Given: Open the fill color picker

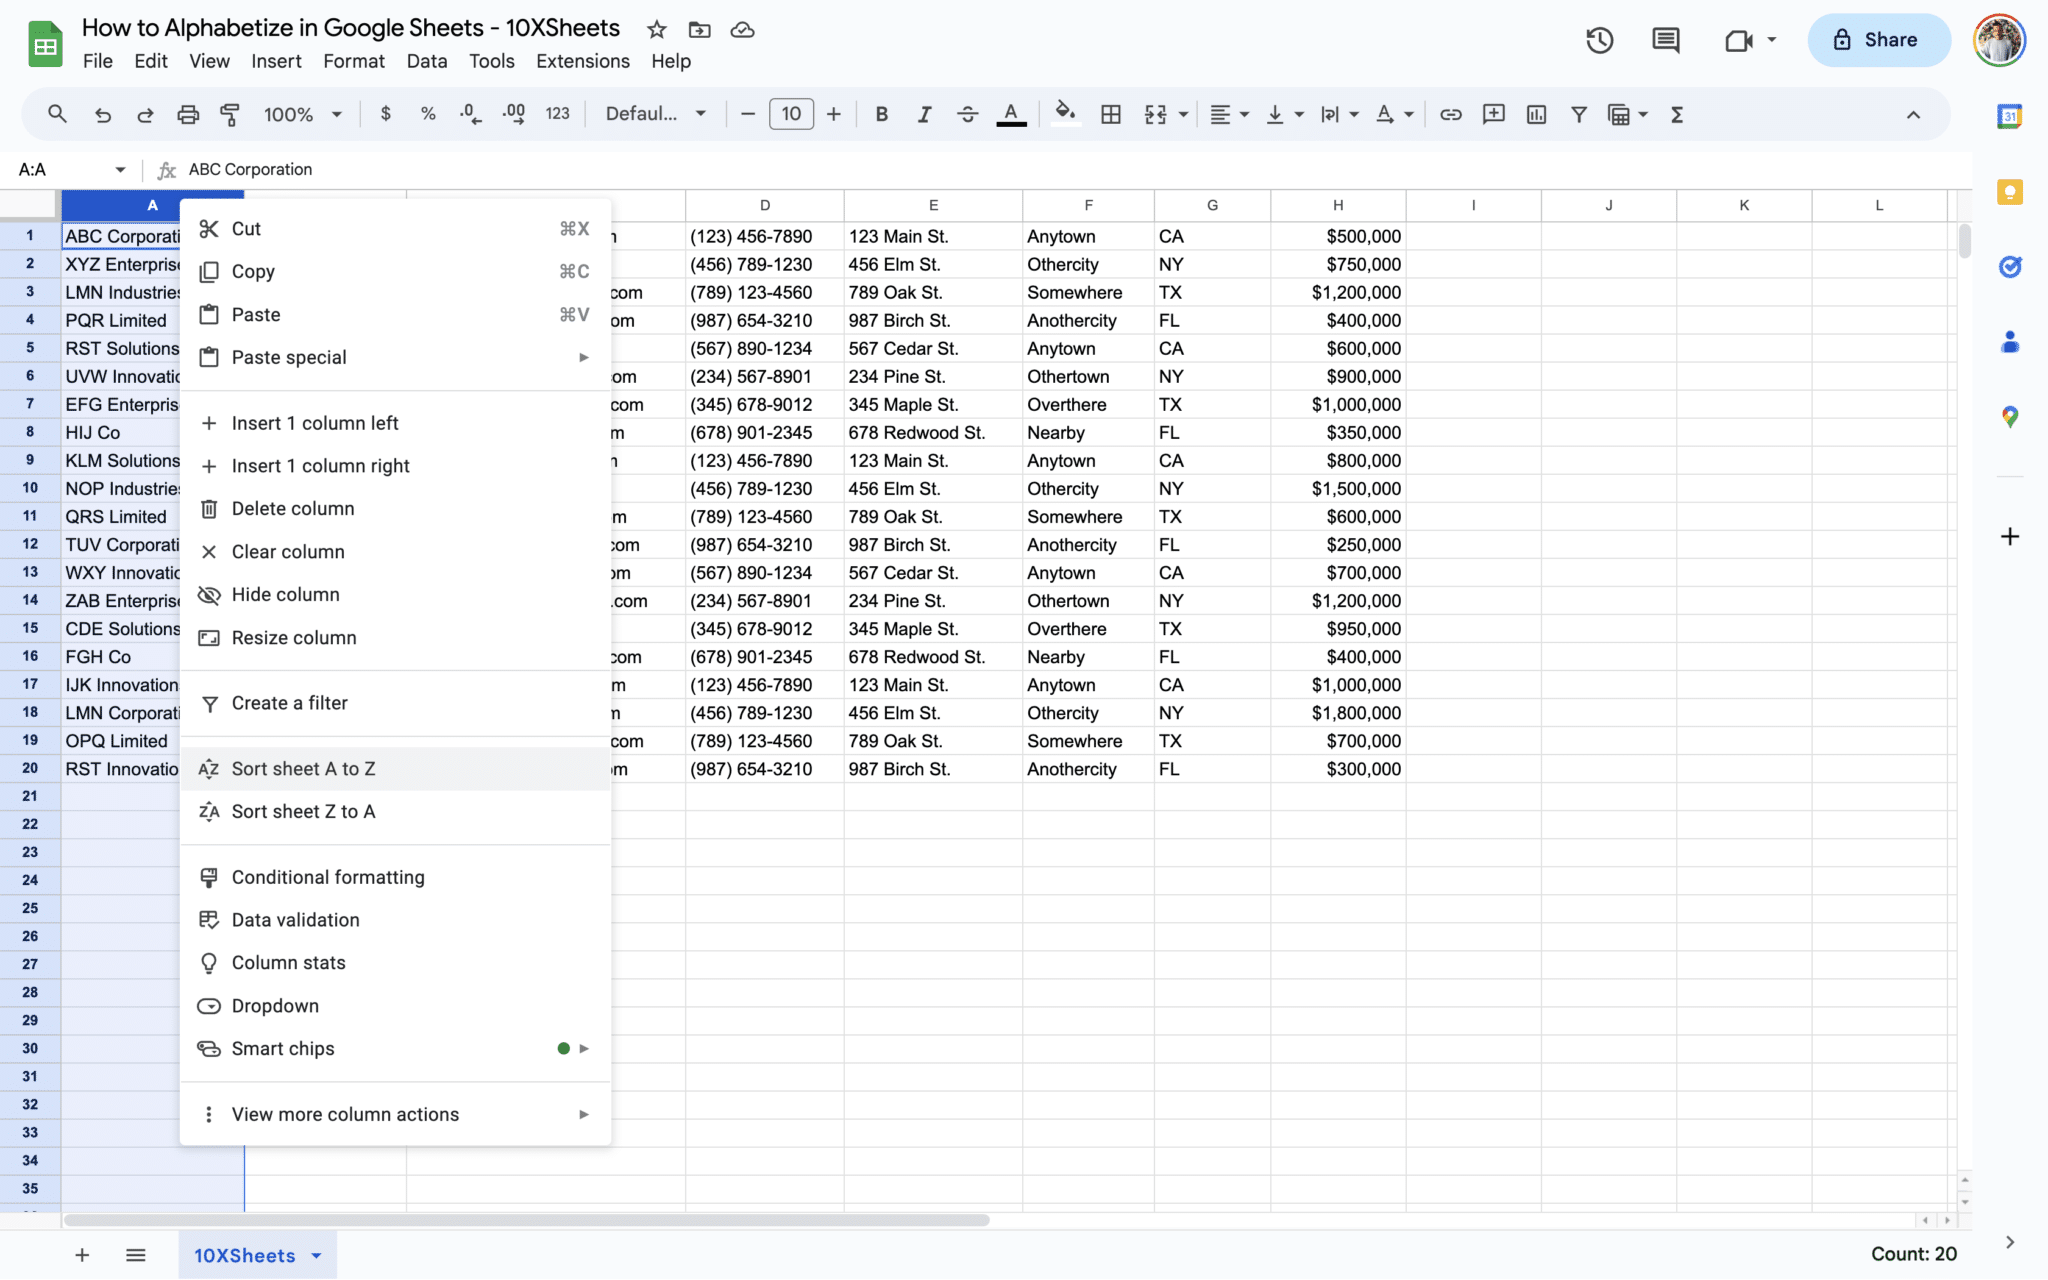Looking at the screenshot, I should 1065,114.
